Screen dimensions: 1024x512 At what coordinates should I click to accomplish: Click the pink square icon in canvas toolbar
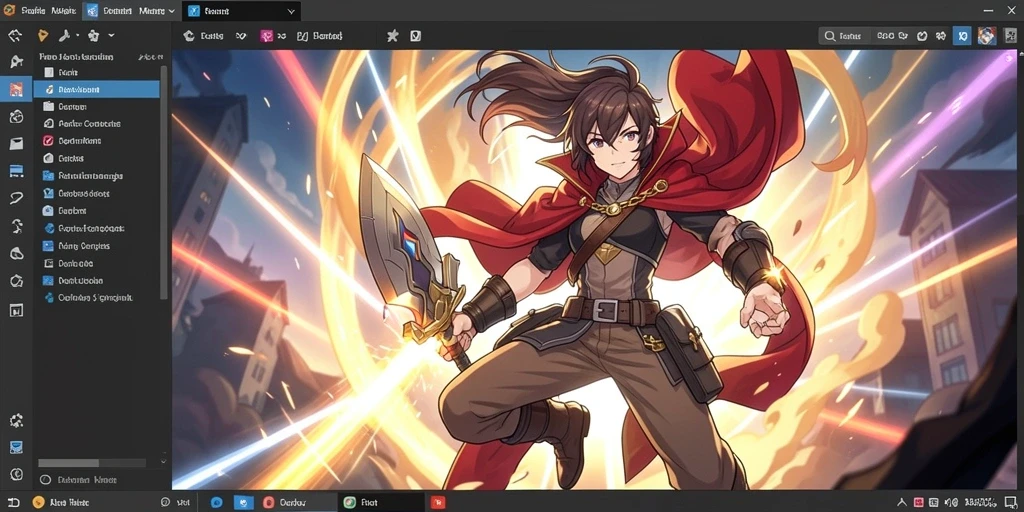pos(266,36)
